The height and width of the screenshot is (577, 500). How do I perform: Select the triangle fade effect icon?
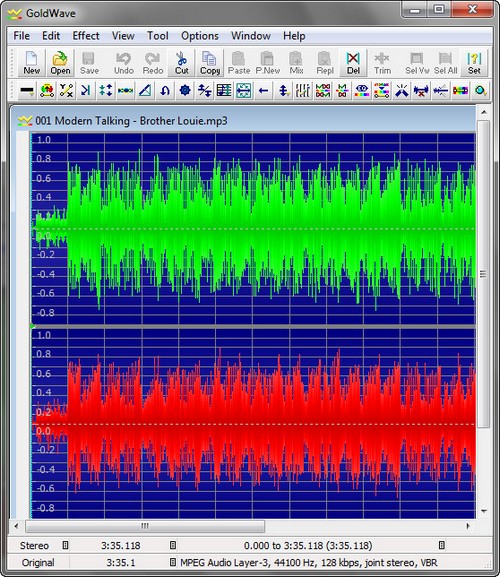tap(145, 90)
